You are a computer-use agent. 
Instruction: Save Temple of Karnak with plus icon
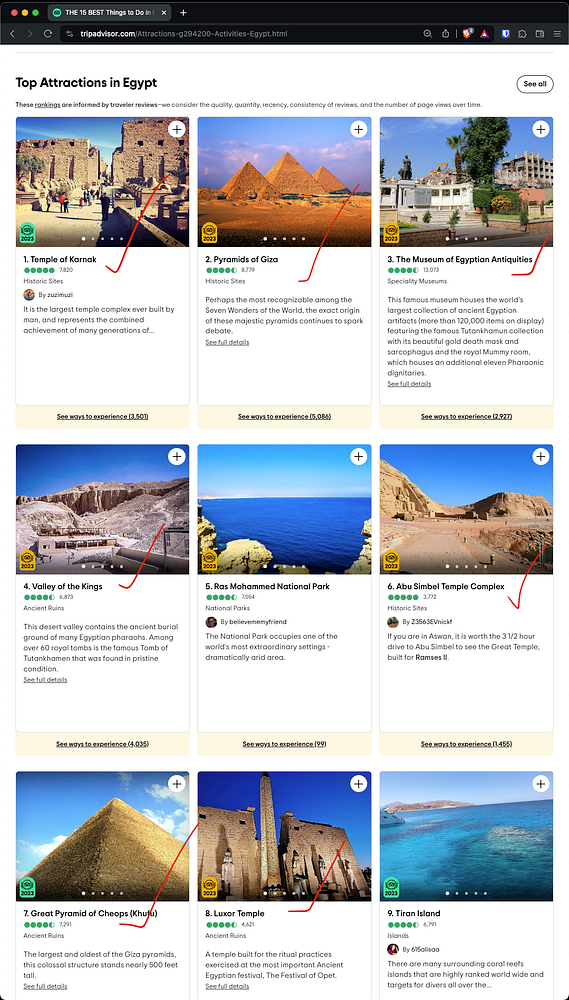[x=177, y=129]
